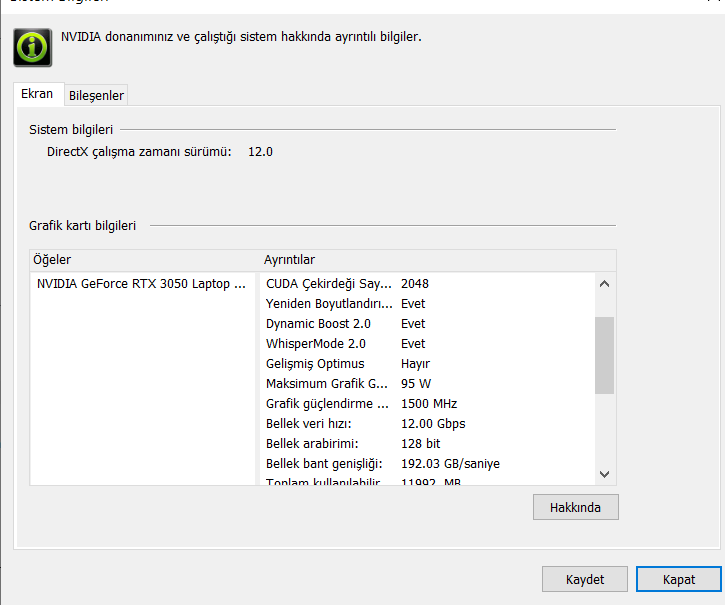Click the details list scroll-up arrow

tap(604, 284)
